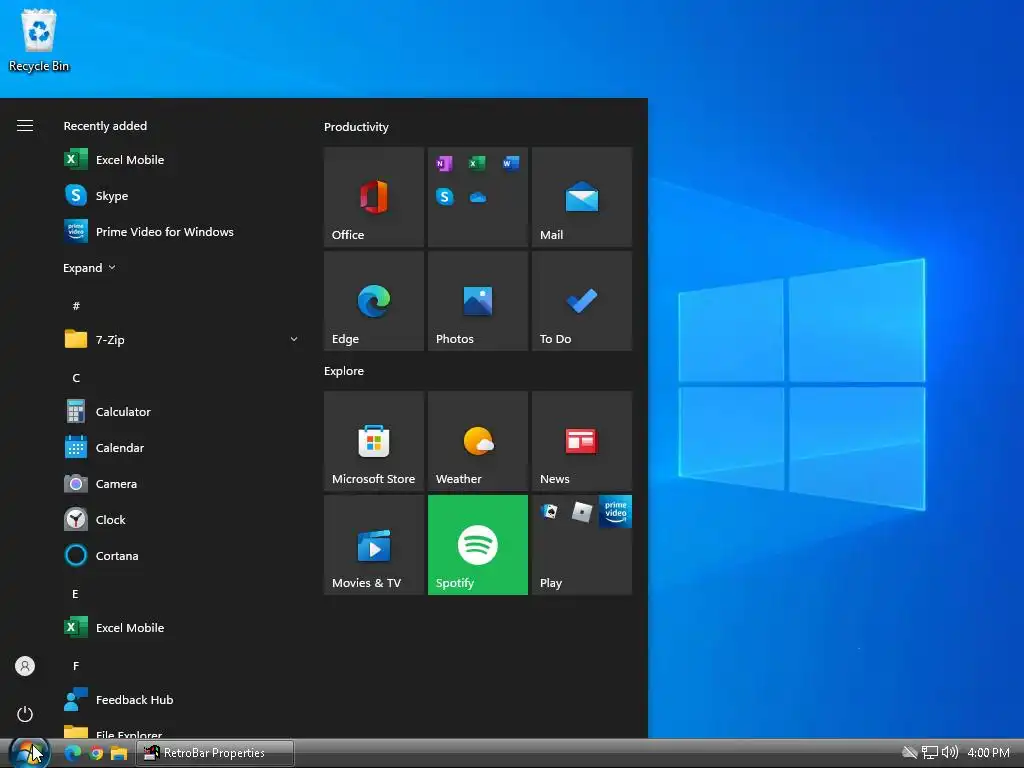Expand the Recently added list
This screenshot has height=768, width=1024.
(x=89, y=268)
